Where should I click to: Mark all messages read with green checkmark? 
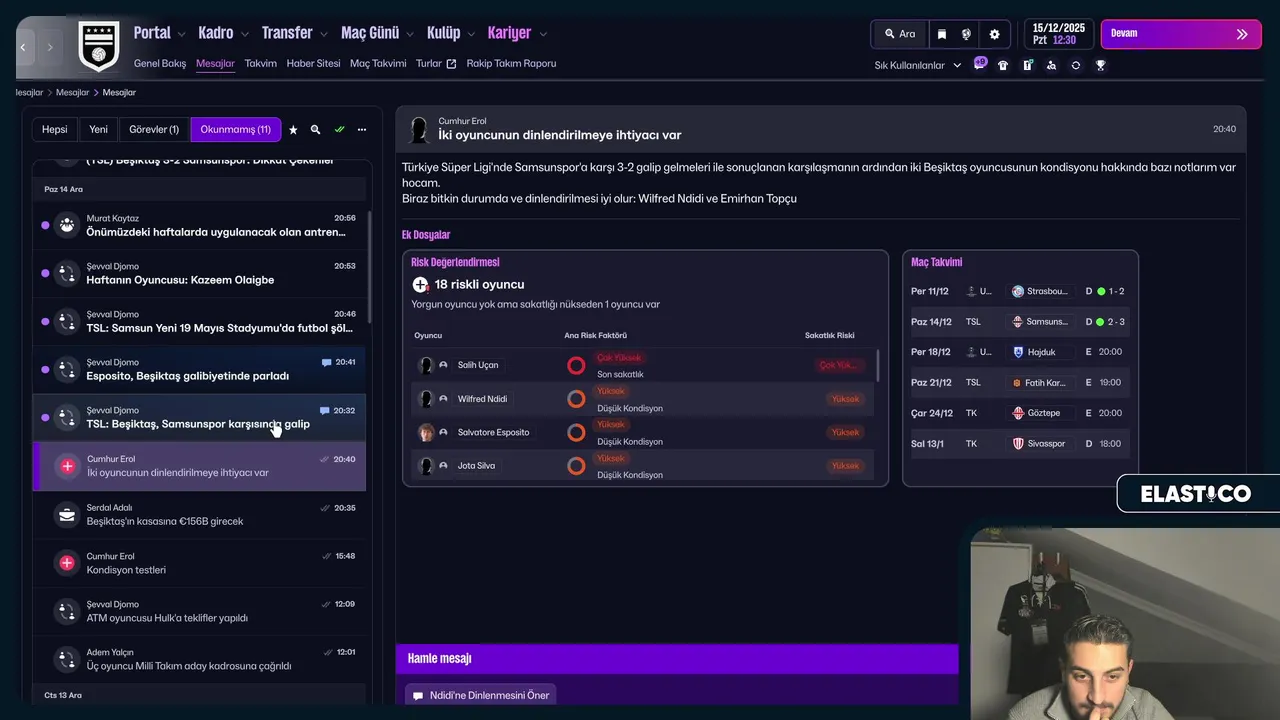(x=339, y=130)
